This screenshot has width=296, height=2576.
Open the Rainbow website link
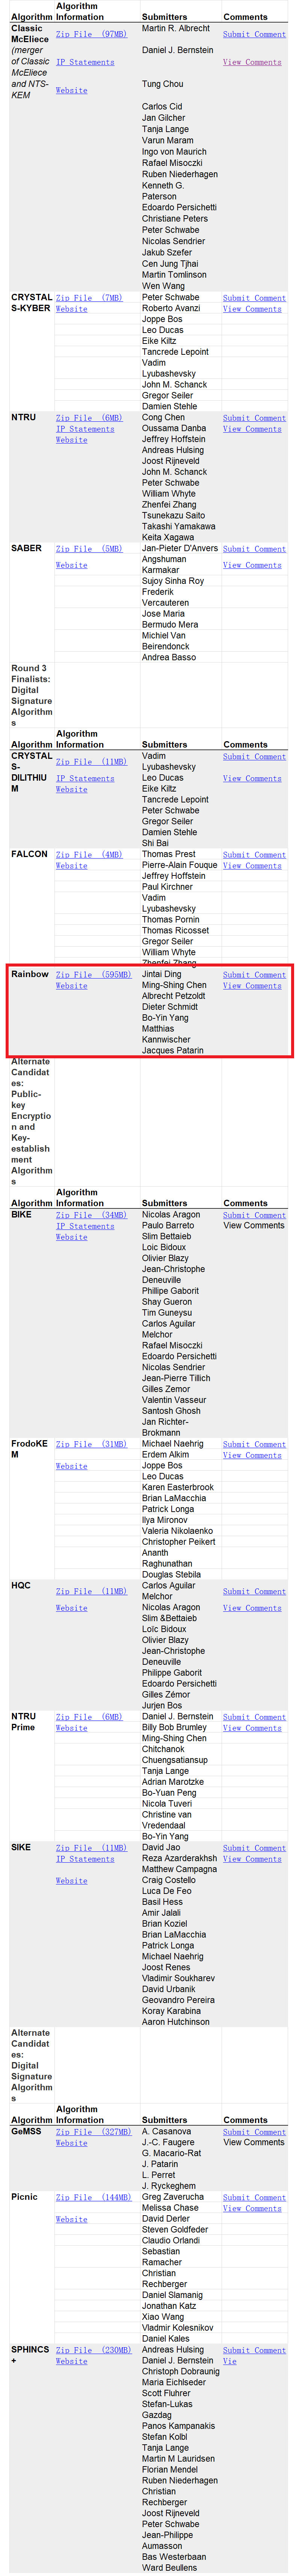[72, 986]
